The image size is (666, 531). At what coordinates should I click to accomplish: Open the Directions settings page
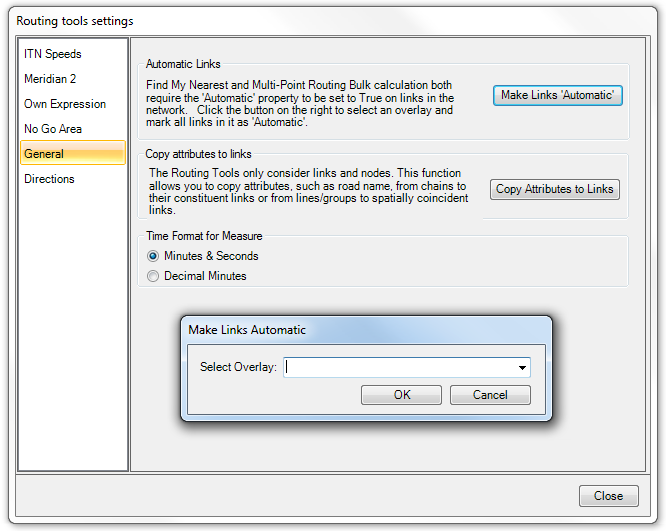[x=49, y=179]
